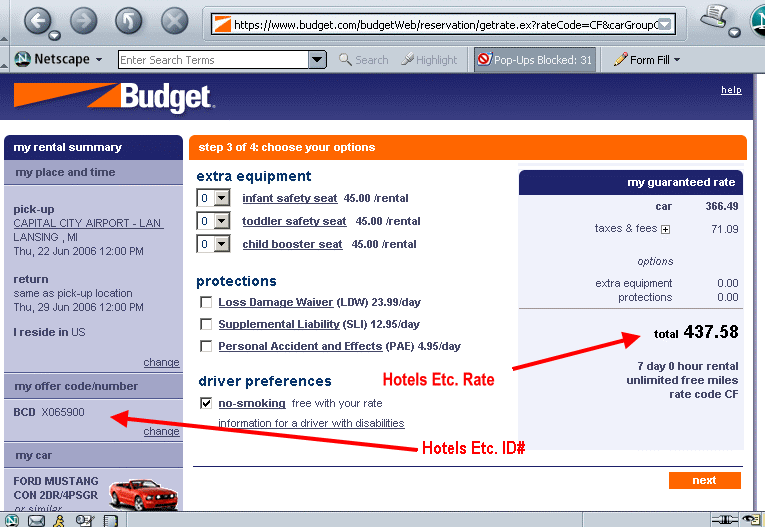This screenshot has width=765, height=527.
Task: Click the pop-up blocked red icon
Action: click(484, 59)
